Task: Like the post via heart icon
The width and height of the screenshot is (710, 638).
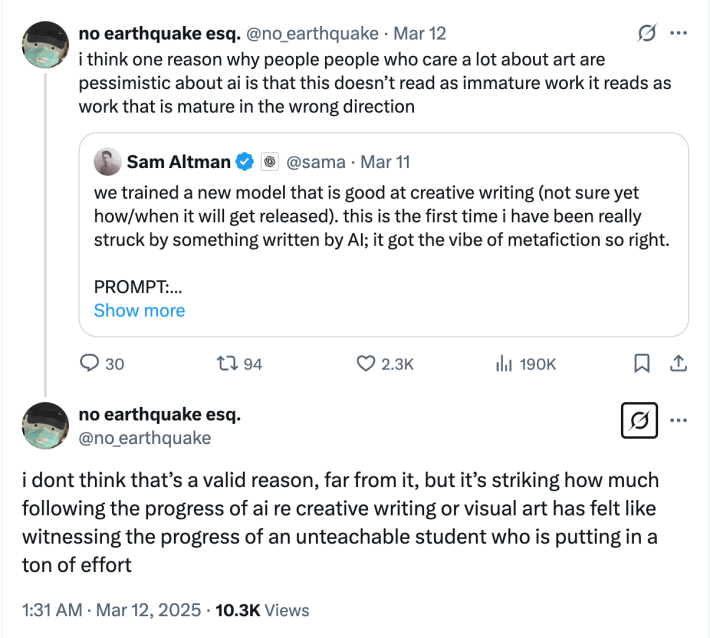Action: 367,364
